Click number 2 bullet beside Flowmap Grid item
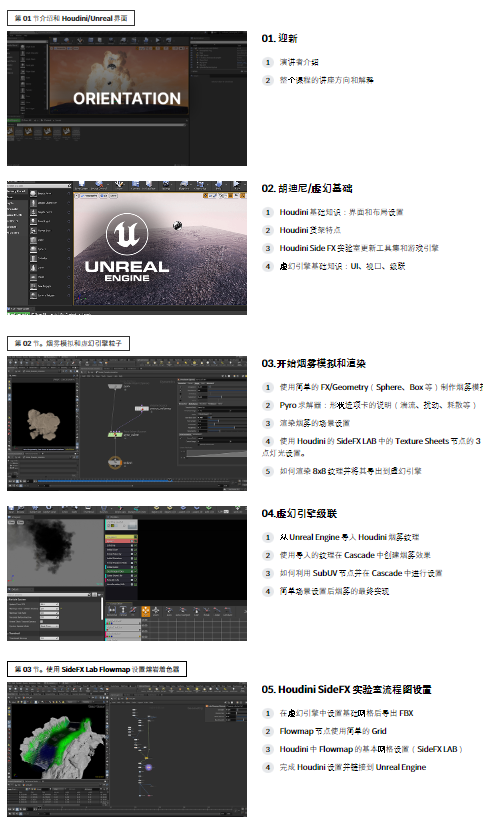Viewport: 483px width, 830px height. pyautogui.click(x=268, y=732)
